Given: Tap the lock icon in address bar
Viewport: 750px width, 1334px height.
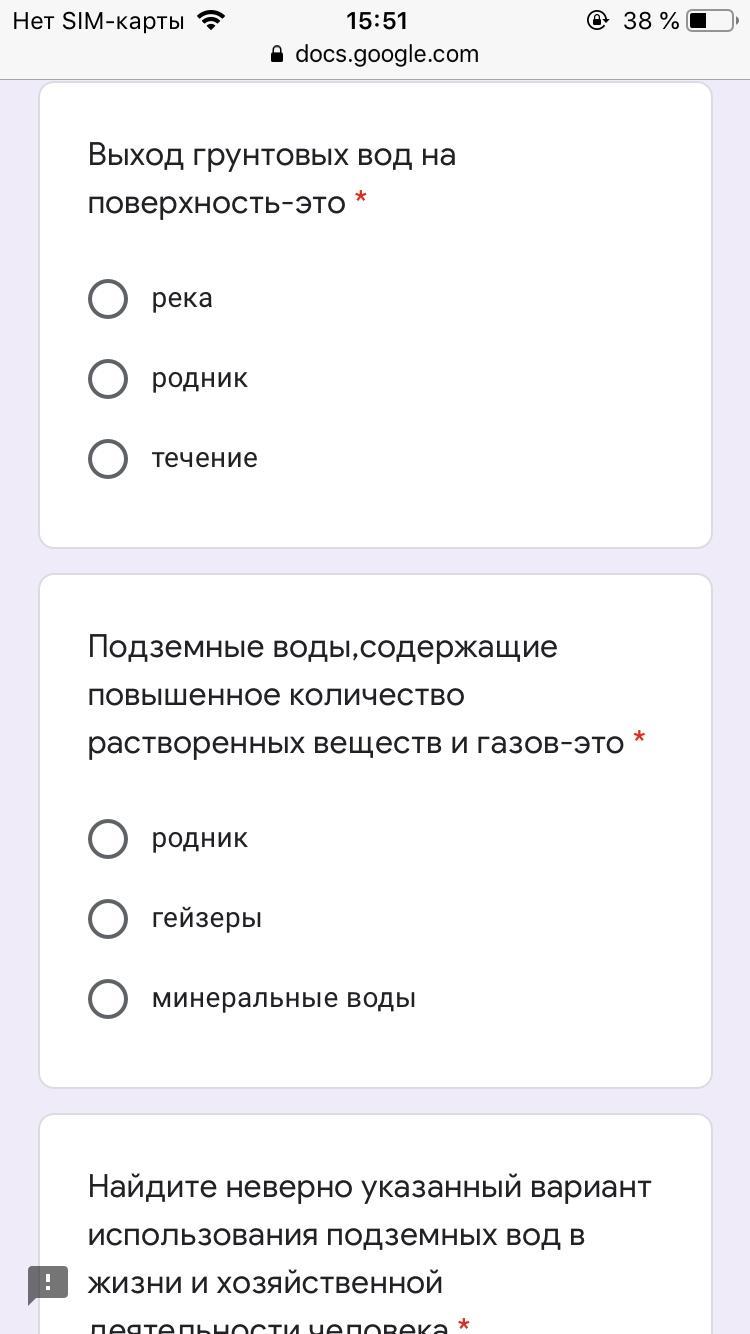Looking at the screenshot, I should click(277, 55).
